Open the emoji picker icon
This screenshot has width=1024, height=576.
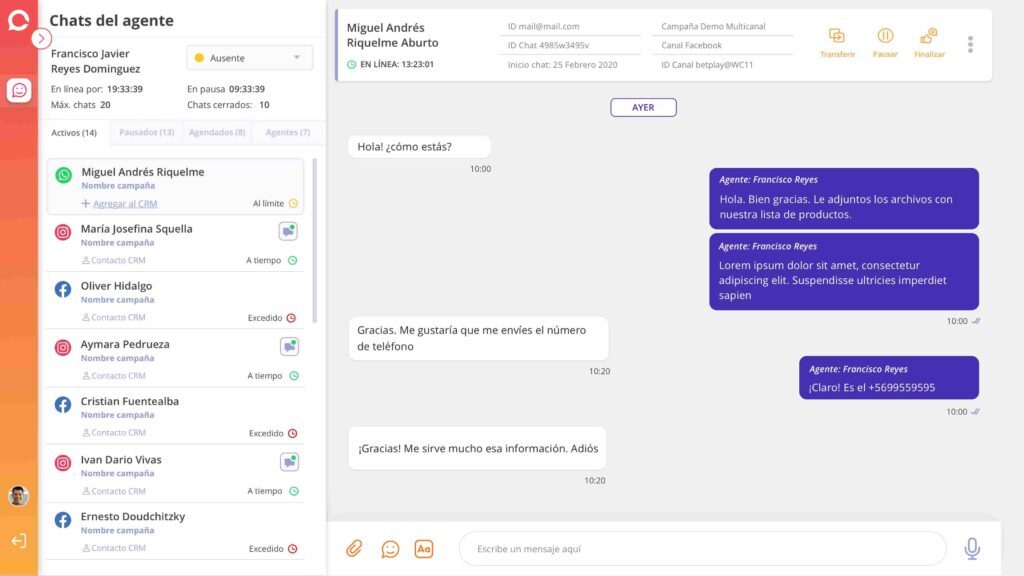click(390, 548)
